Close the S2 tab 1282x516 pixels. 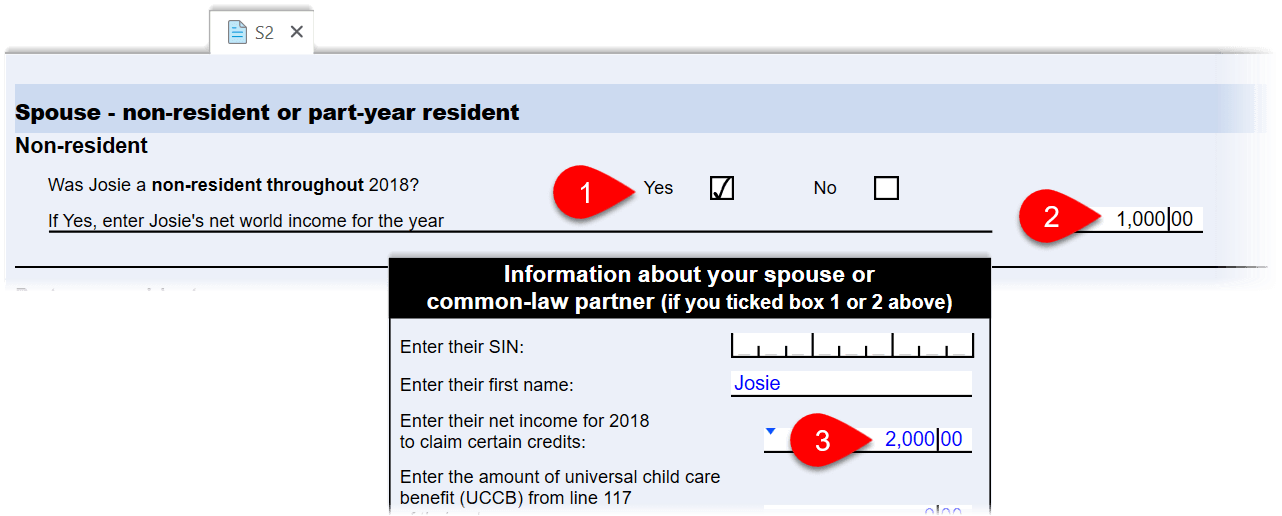click(296, 32)
